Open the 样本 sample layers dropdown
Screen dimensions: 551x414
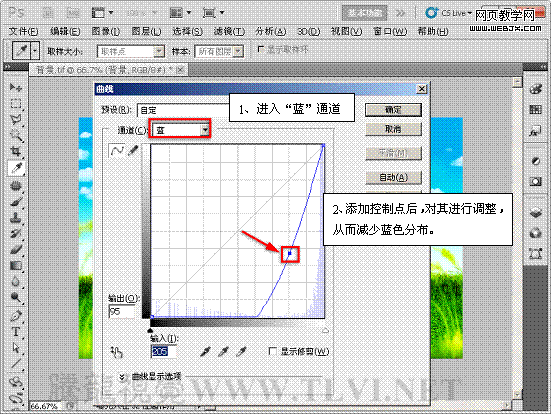pos(219,52)
